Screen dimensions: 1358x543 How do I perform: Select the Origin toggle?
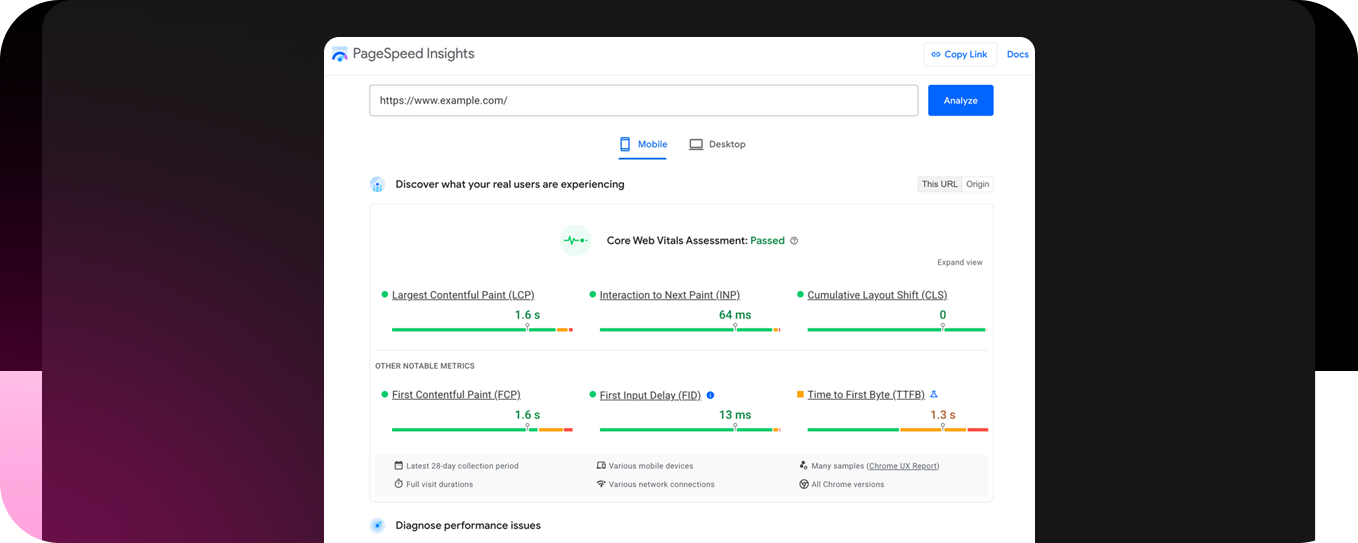977,184
